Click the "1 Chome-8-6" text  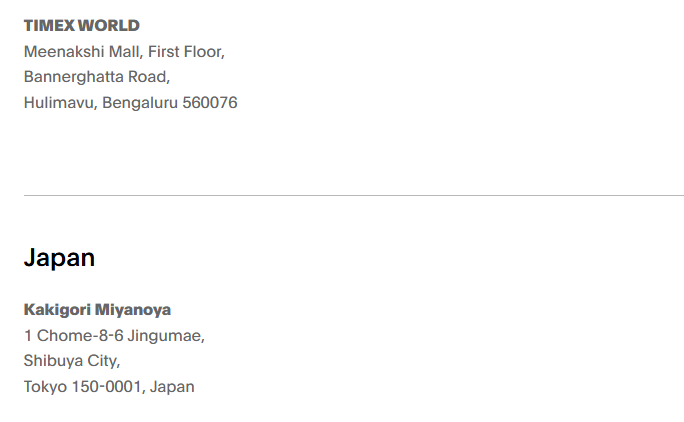tap(66, 336)
